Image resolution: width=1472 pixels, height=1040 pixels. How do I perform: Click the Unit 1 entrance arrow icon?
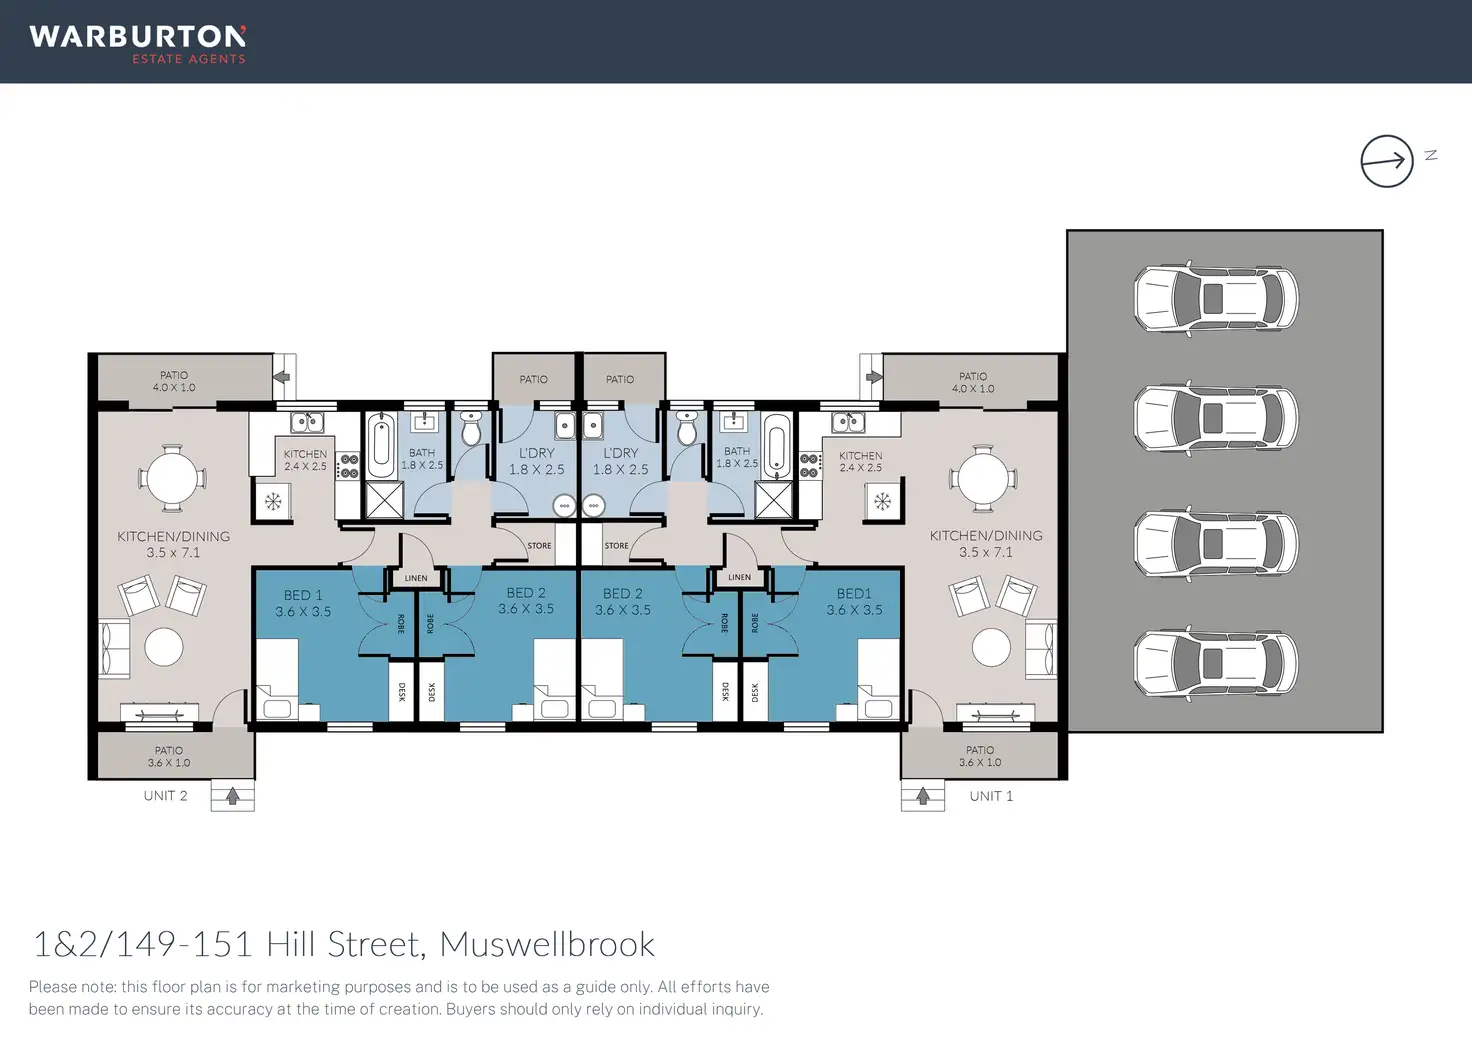coord(923,796)
